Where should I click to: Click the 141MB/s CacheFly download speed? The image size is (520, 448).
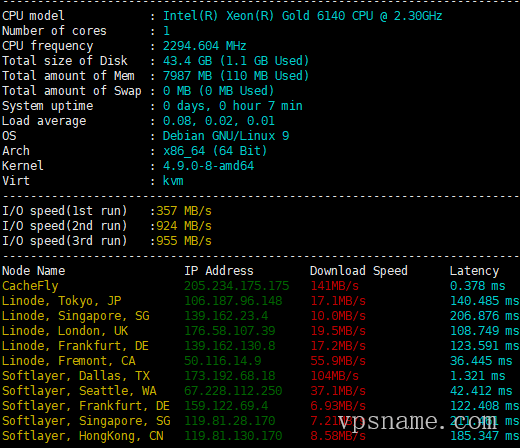335,286
